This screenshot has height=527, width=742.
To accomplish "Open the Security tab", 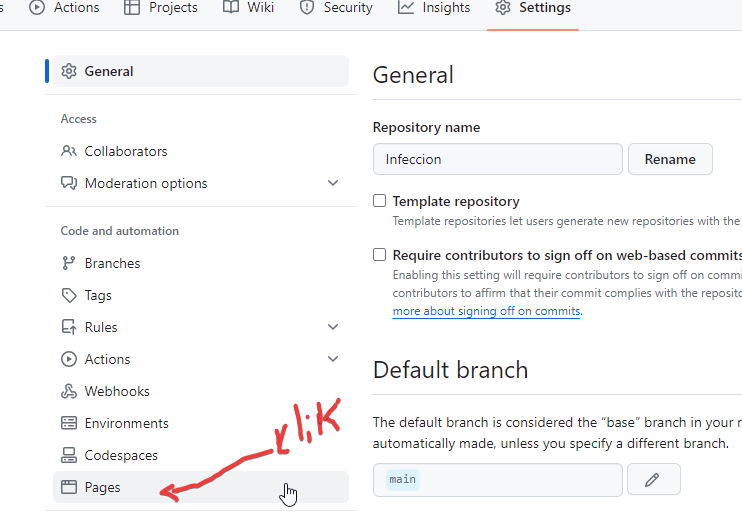I will 336,8.
